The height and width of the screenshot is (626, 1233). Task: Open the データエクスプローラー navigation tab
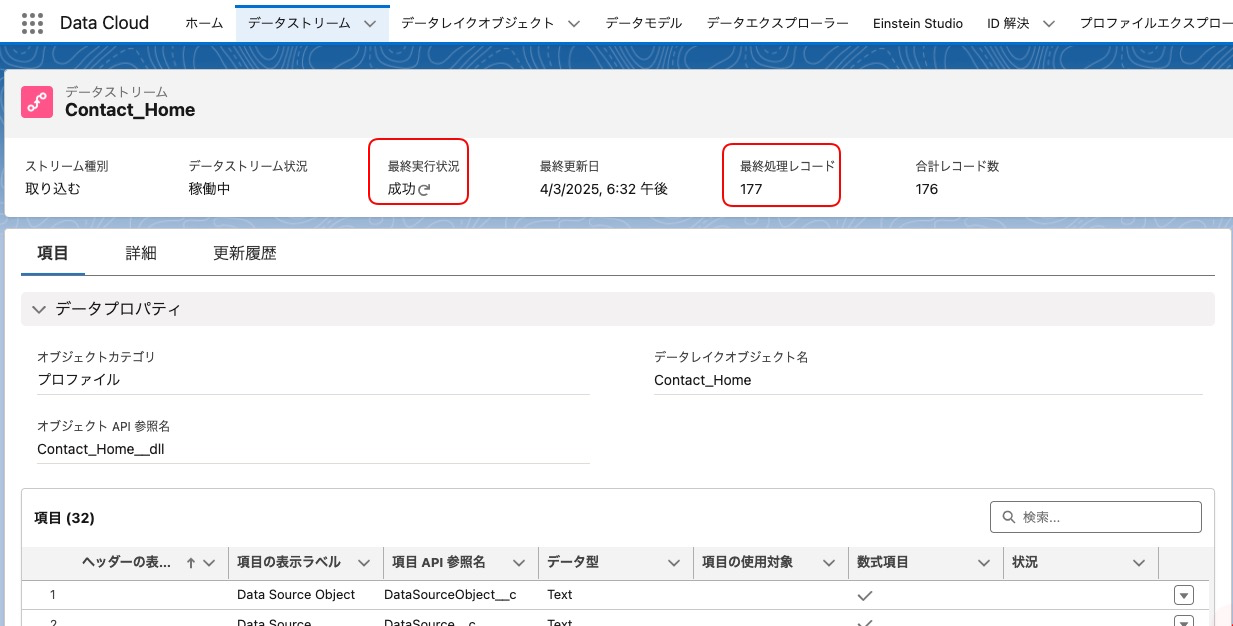coord(778,23)
